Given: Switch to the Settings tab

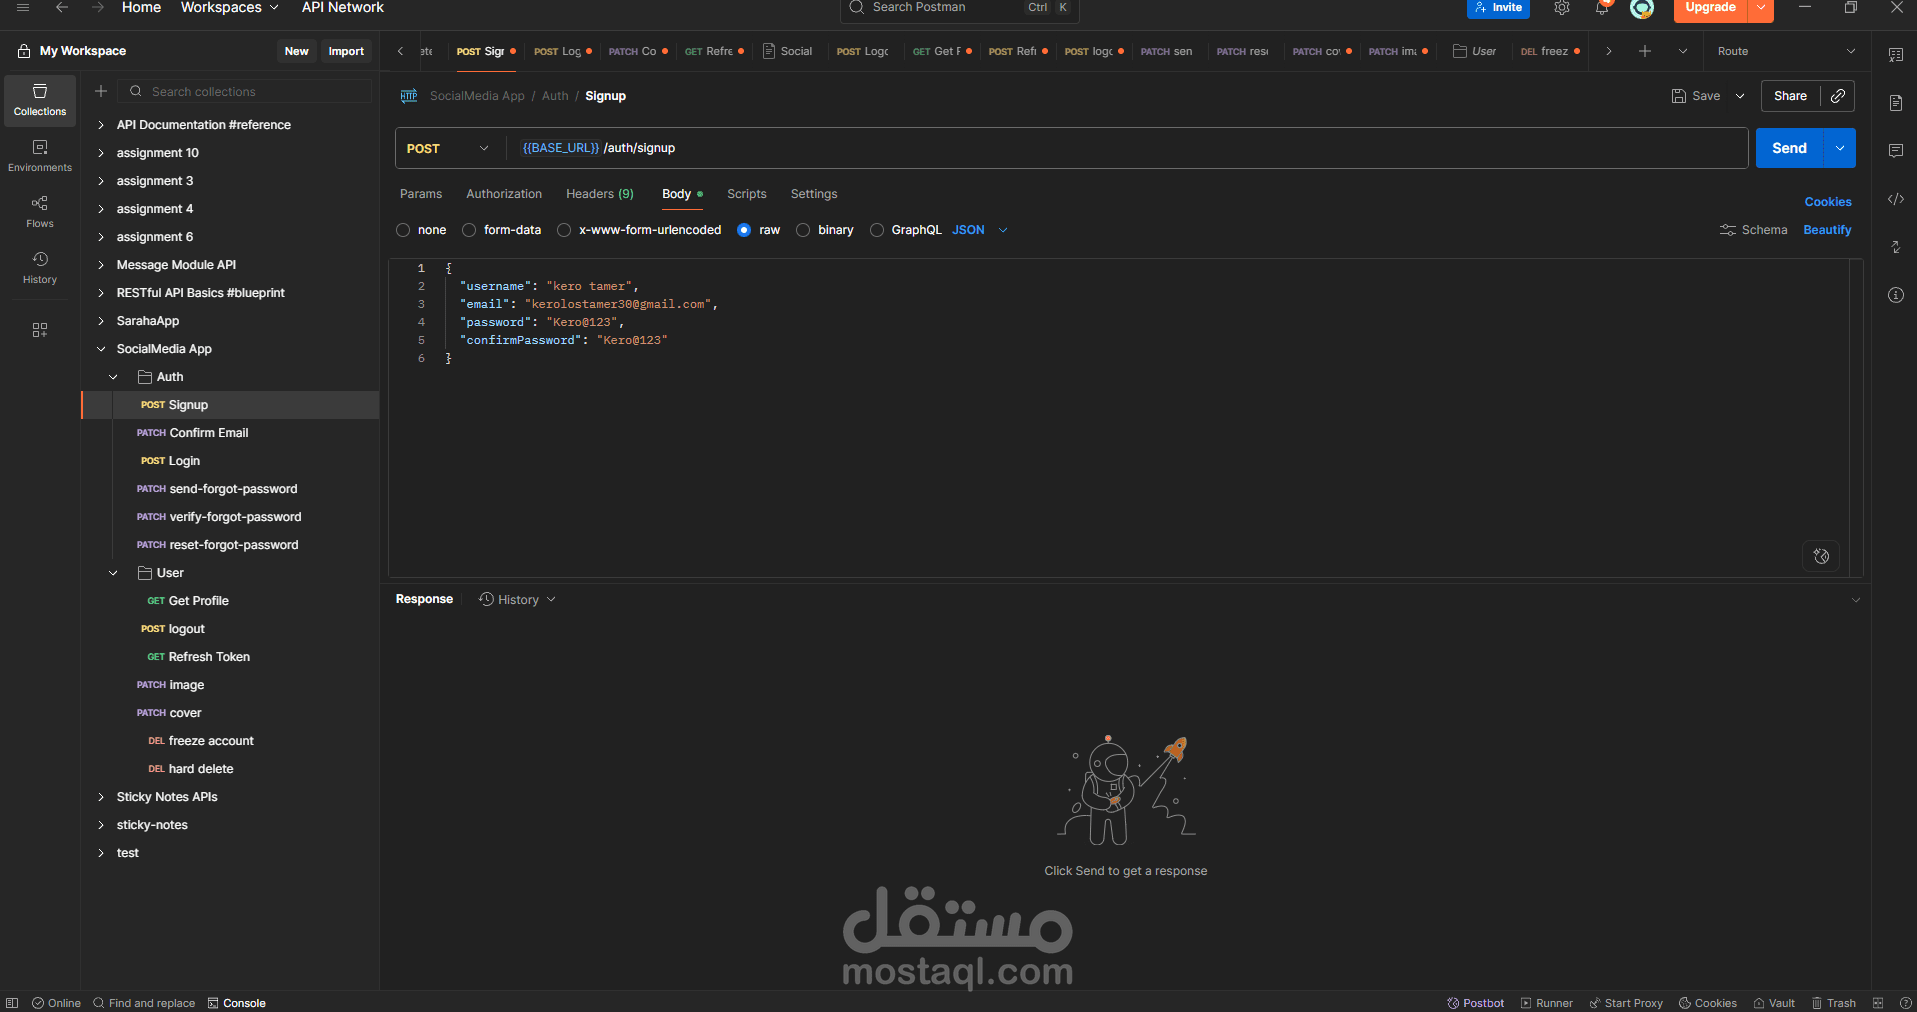Looking at the screenshot, I should [x=814, y=194].
